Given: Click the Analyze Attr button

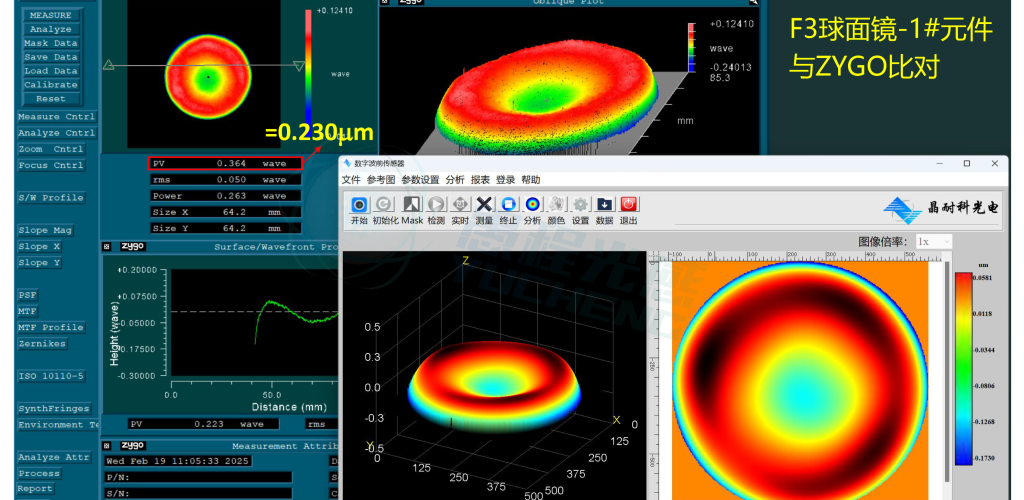Looking at the screenshot, I should pos(54,458).
